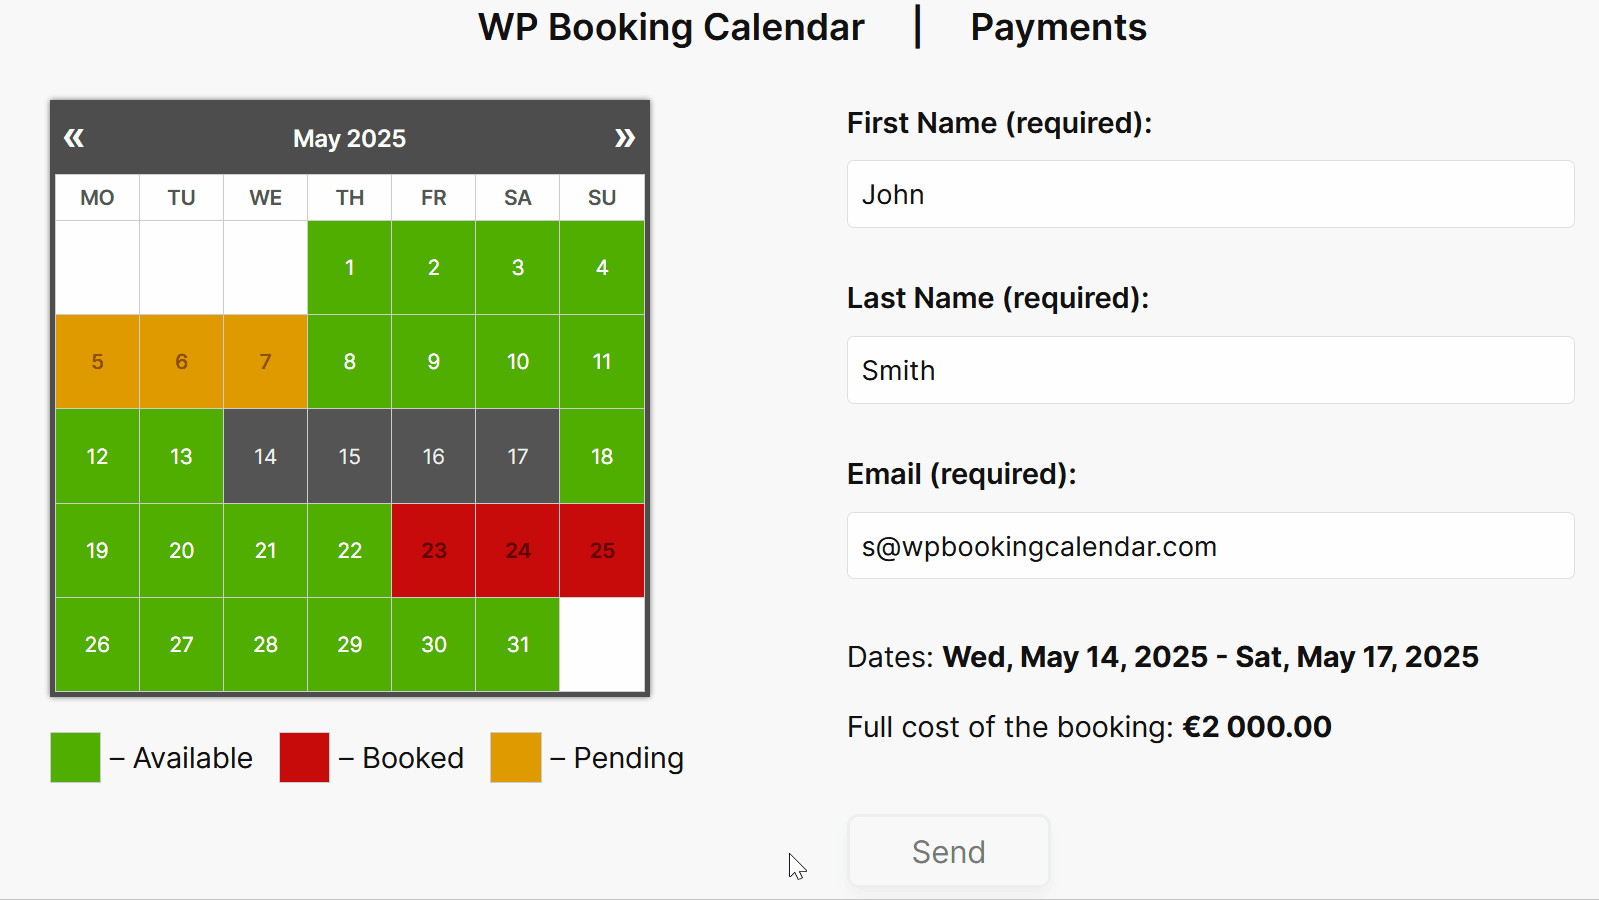
Task: Click the Last Name field containing Smith
Action: tap(1210, 370)
